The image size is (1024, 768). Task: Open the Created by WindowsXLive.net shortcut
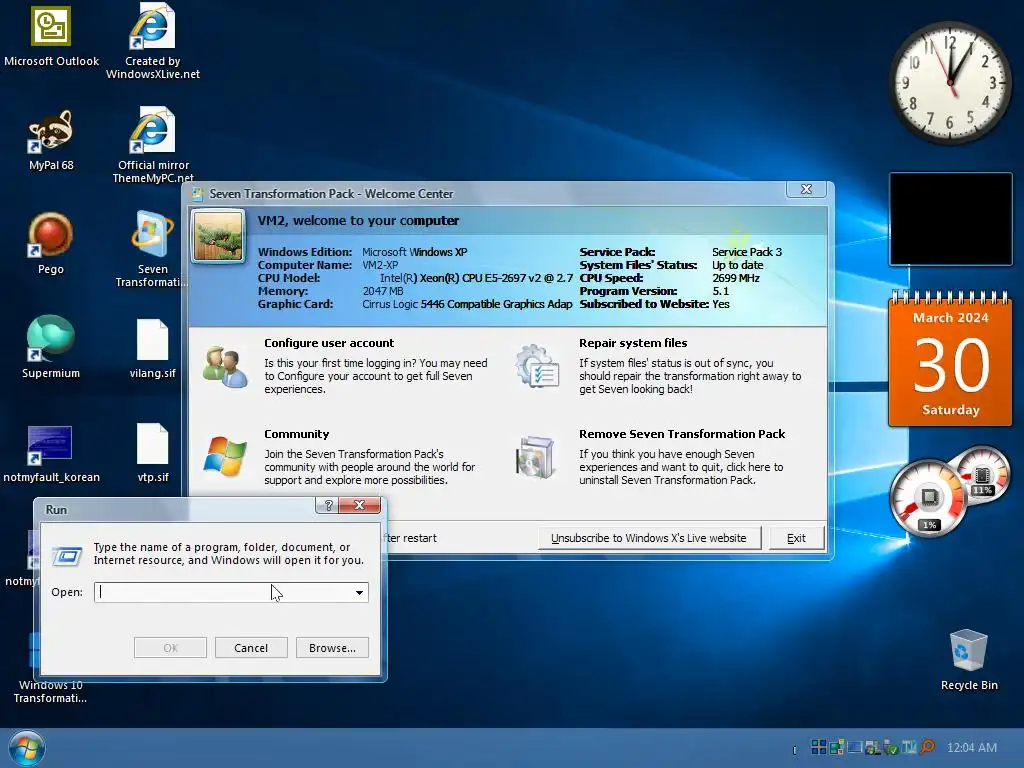(153, 40)
